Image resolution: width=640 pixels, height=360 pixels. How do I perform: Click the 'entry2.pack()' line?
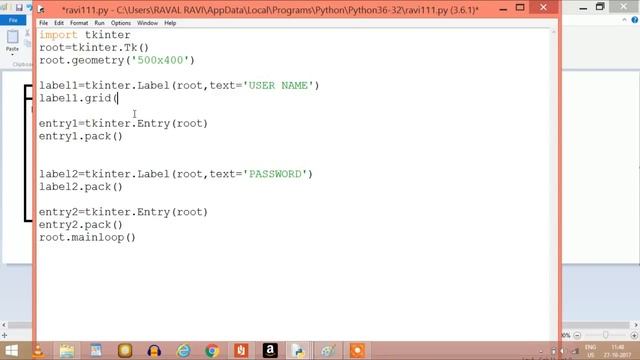(81, 224)
